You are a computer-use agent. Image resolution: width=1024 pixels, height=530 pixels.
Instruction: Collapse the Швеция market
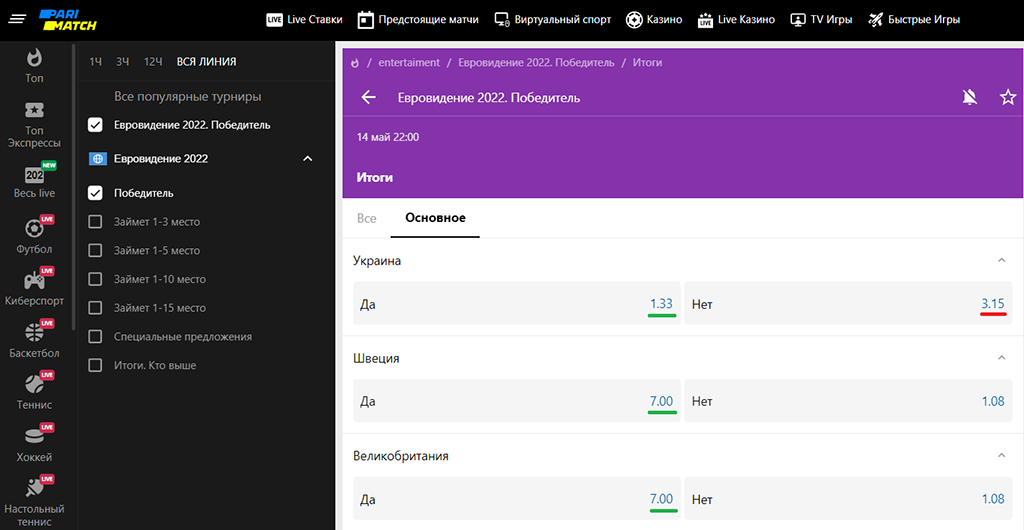[1002, 358]
